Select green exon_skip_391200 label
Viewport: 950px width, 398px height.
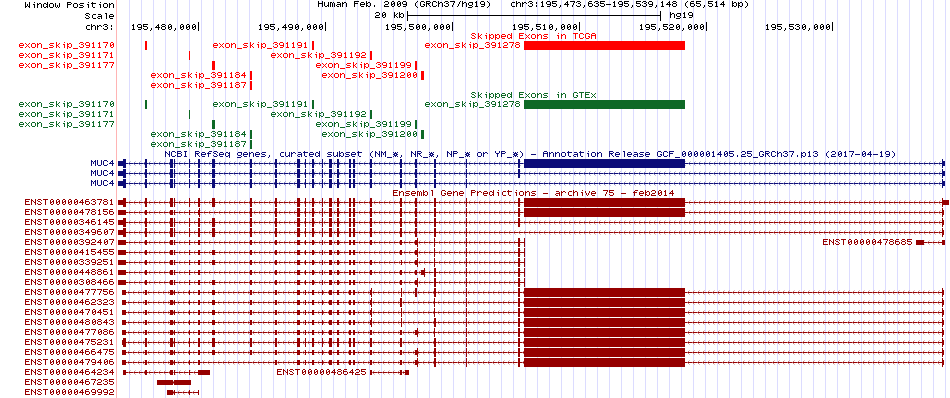click(370, 134)
